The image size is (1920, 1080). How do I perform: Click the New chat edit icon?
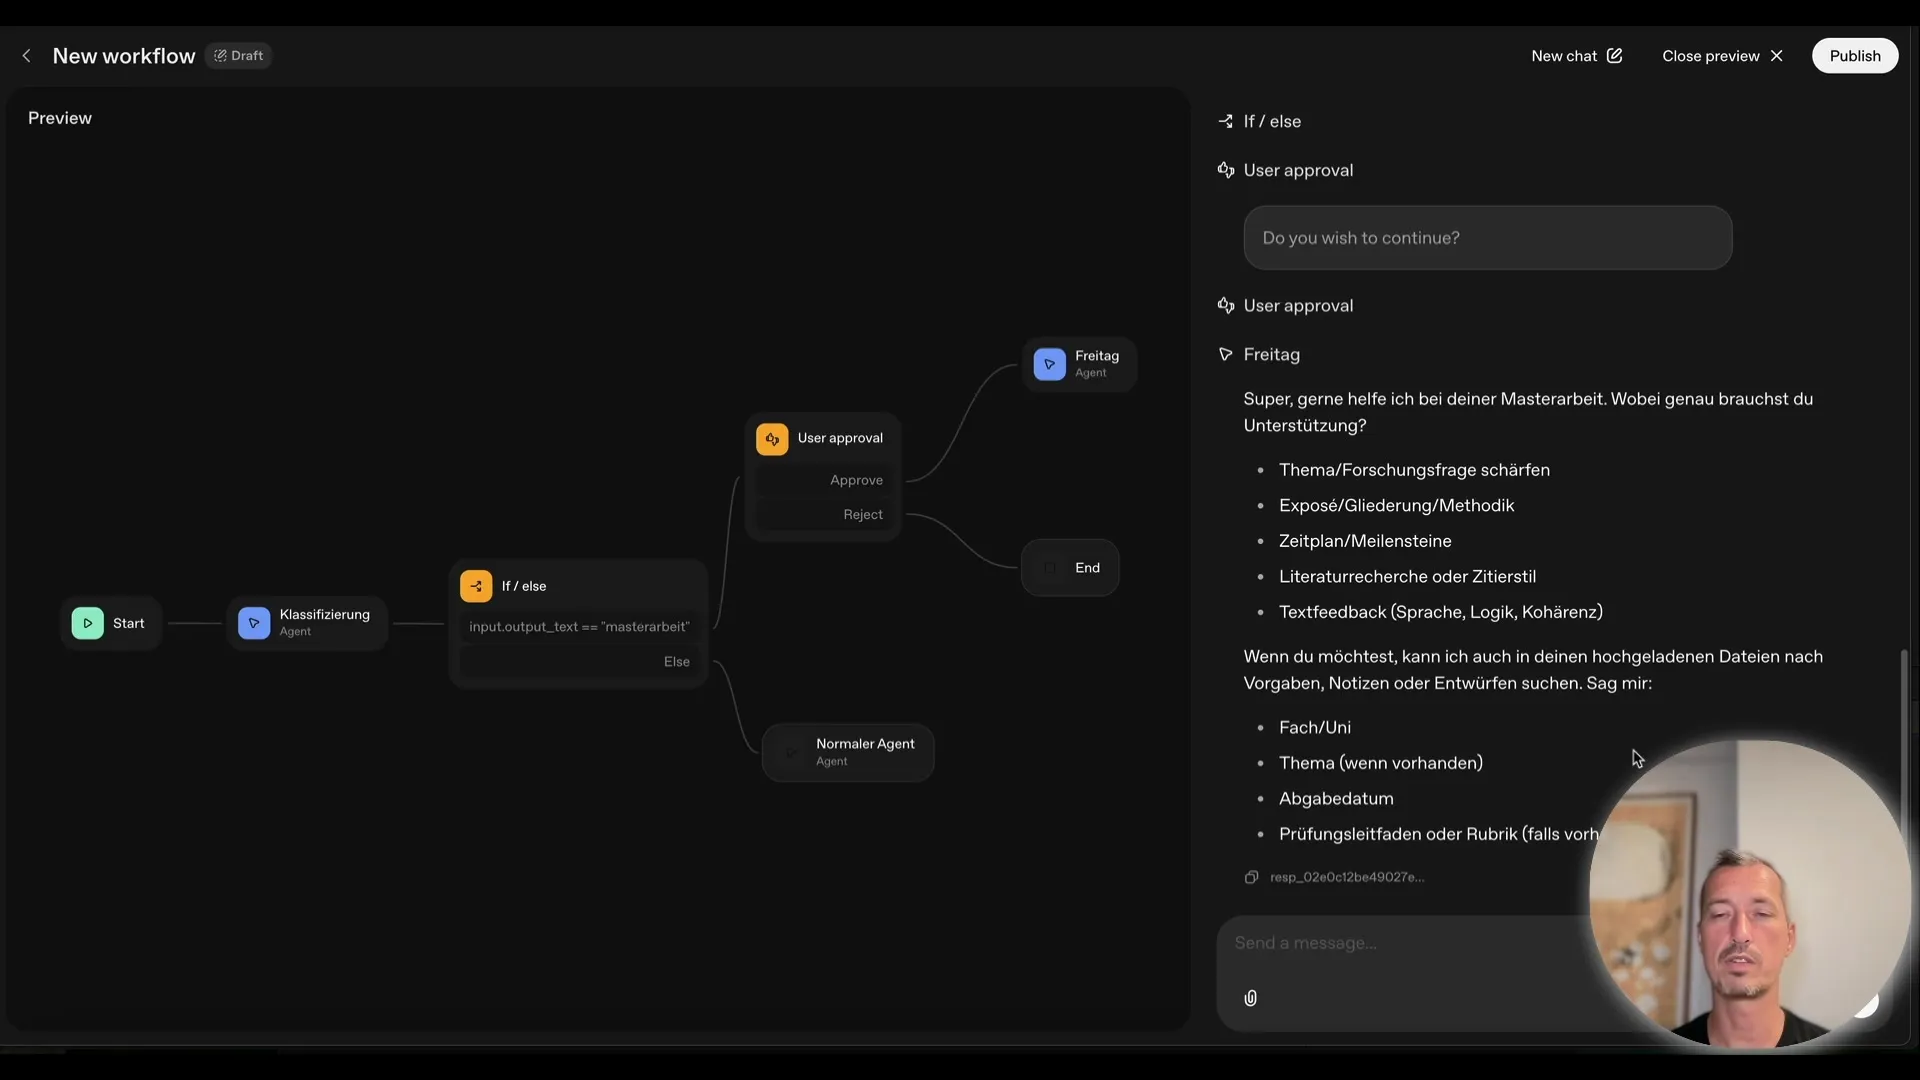pyautogui.click(x=1616, y=55)
